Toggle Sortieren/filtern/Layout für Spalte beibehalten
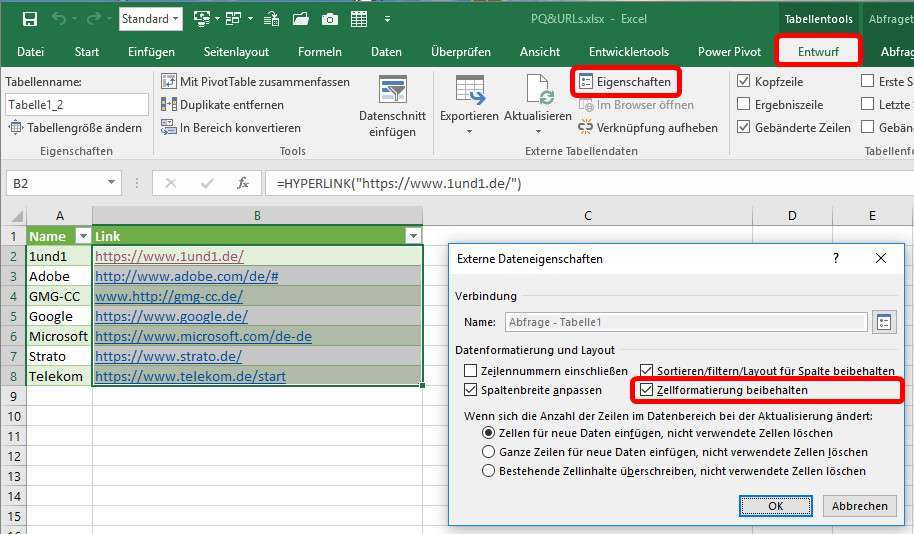This screenshot has height=534, width=914. click(x=646, y=370)
